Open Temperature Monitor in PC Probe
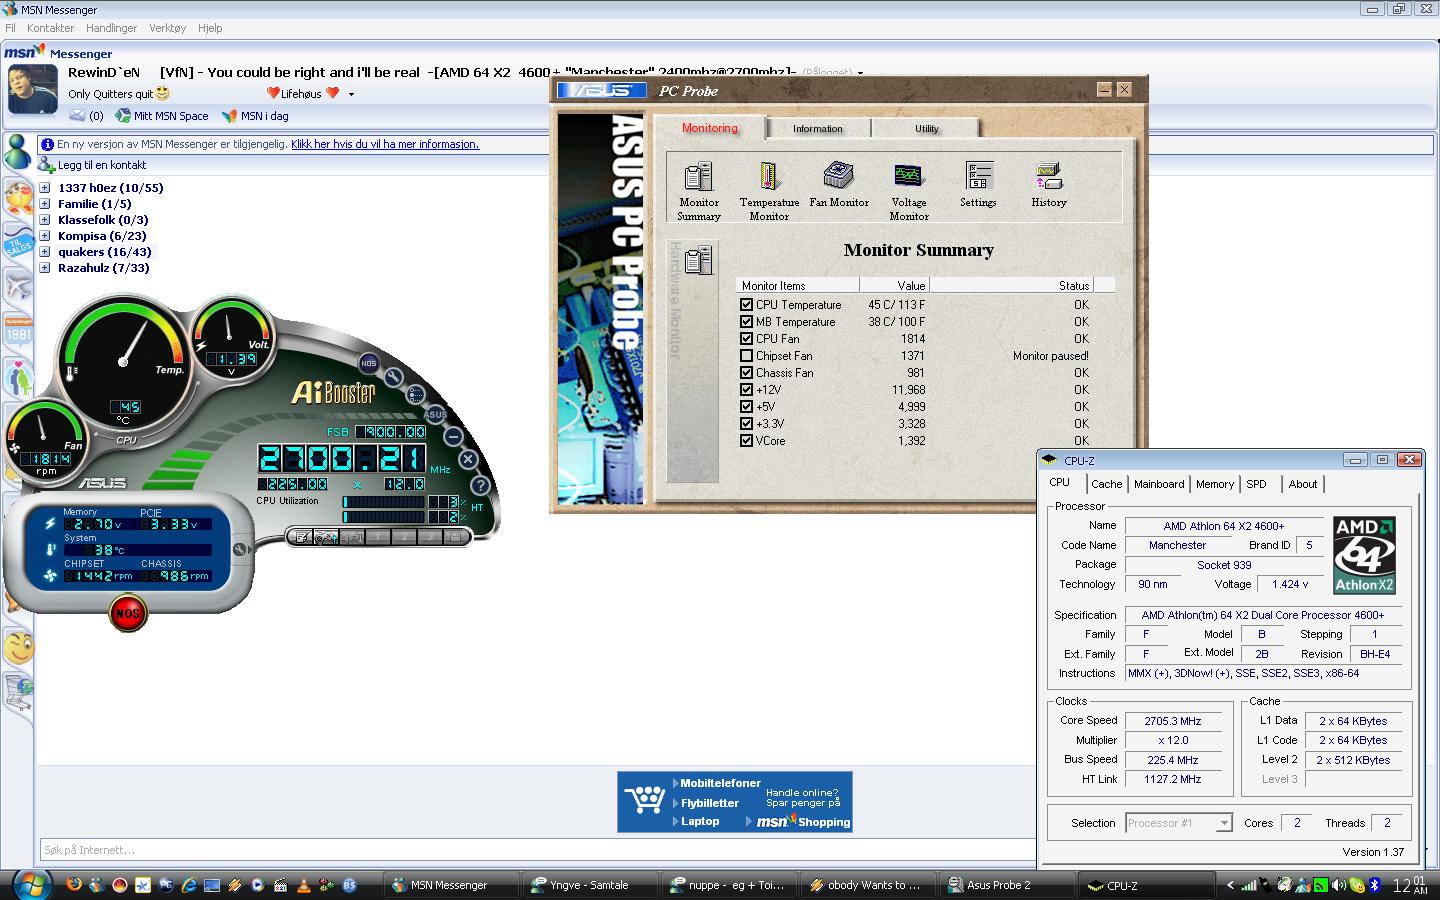Viewport: 1440px width, 900px height. [769, 191]
